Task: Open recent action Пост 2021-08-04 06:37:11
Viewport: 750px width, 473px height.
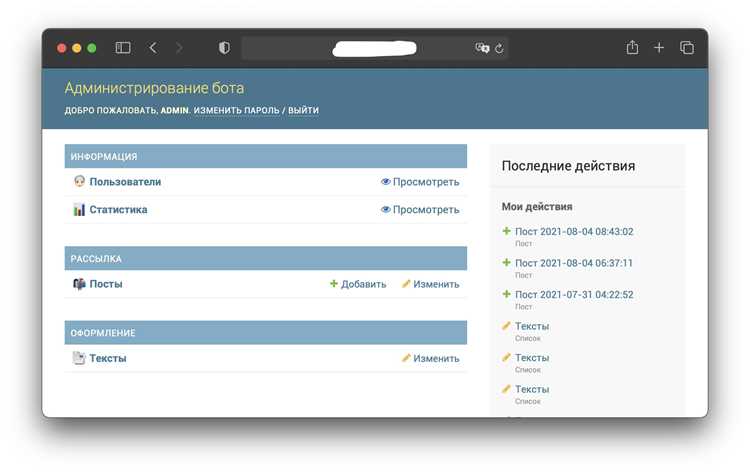Action: tap(574, 263)
